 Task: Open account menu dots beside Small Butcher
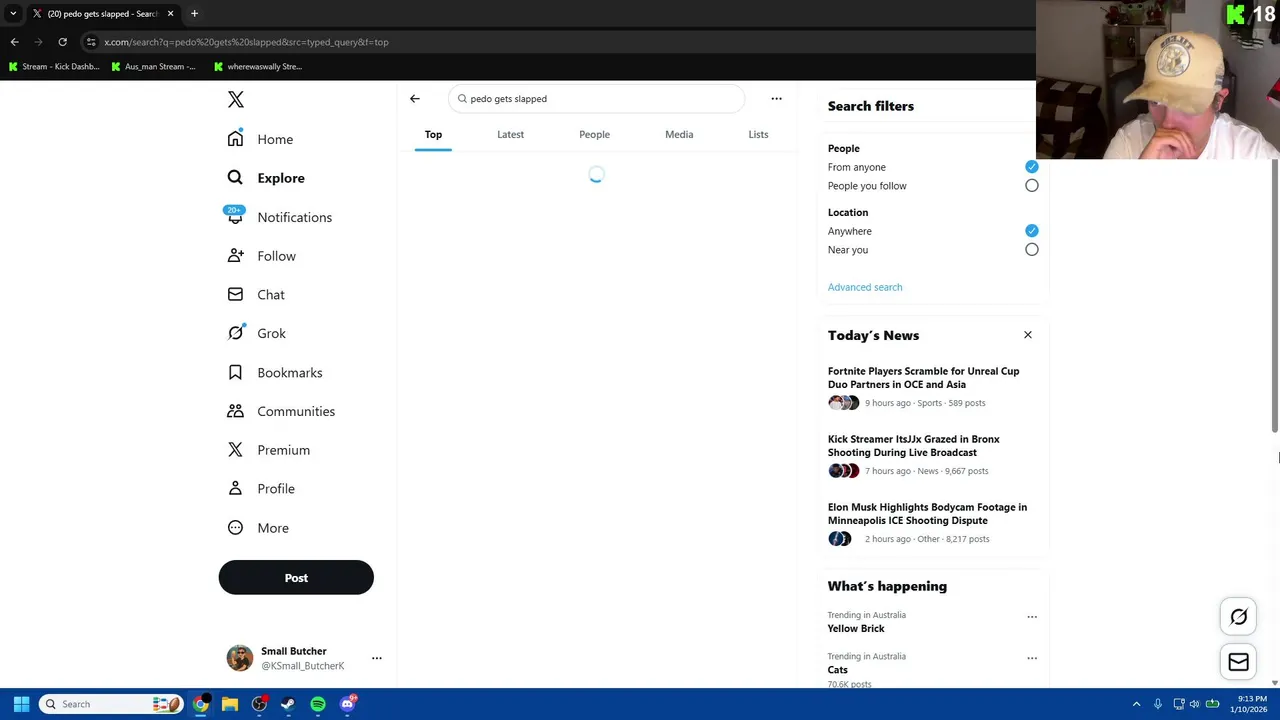tap(377, 658)
